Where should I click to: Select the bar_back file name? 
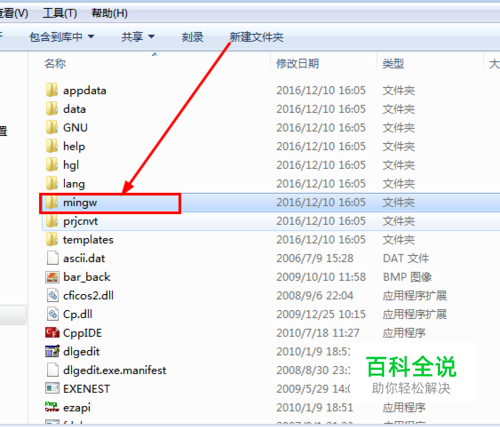(x=87, y=277)
